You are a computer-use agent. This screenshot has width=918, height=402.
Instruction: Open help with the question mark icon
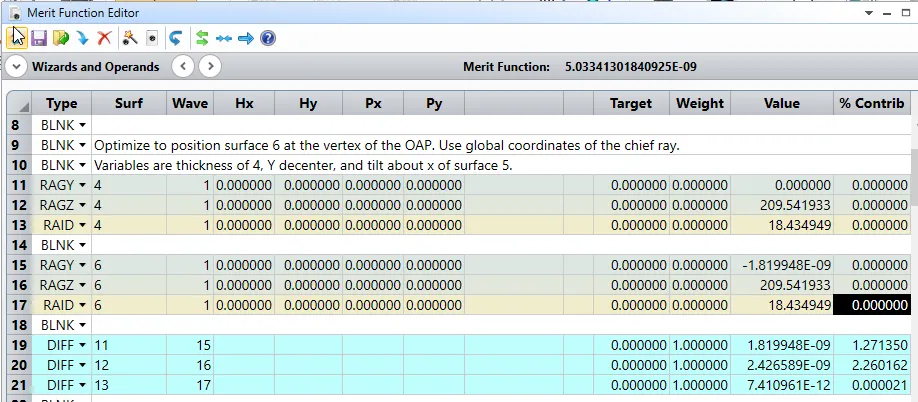[268, 38]
